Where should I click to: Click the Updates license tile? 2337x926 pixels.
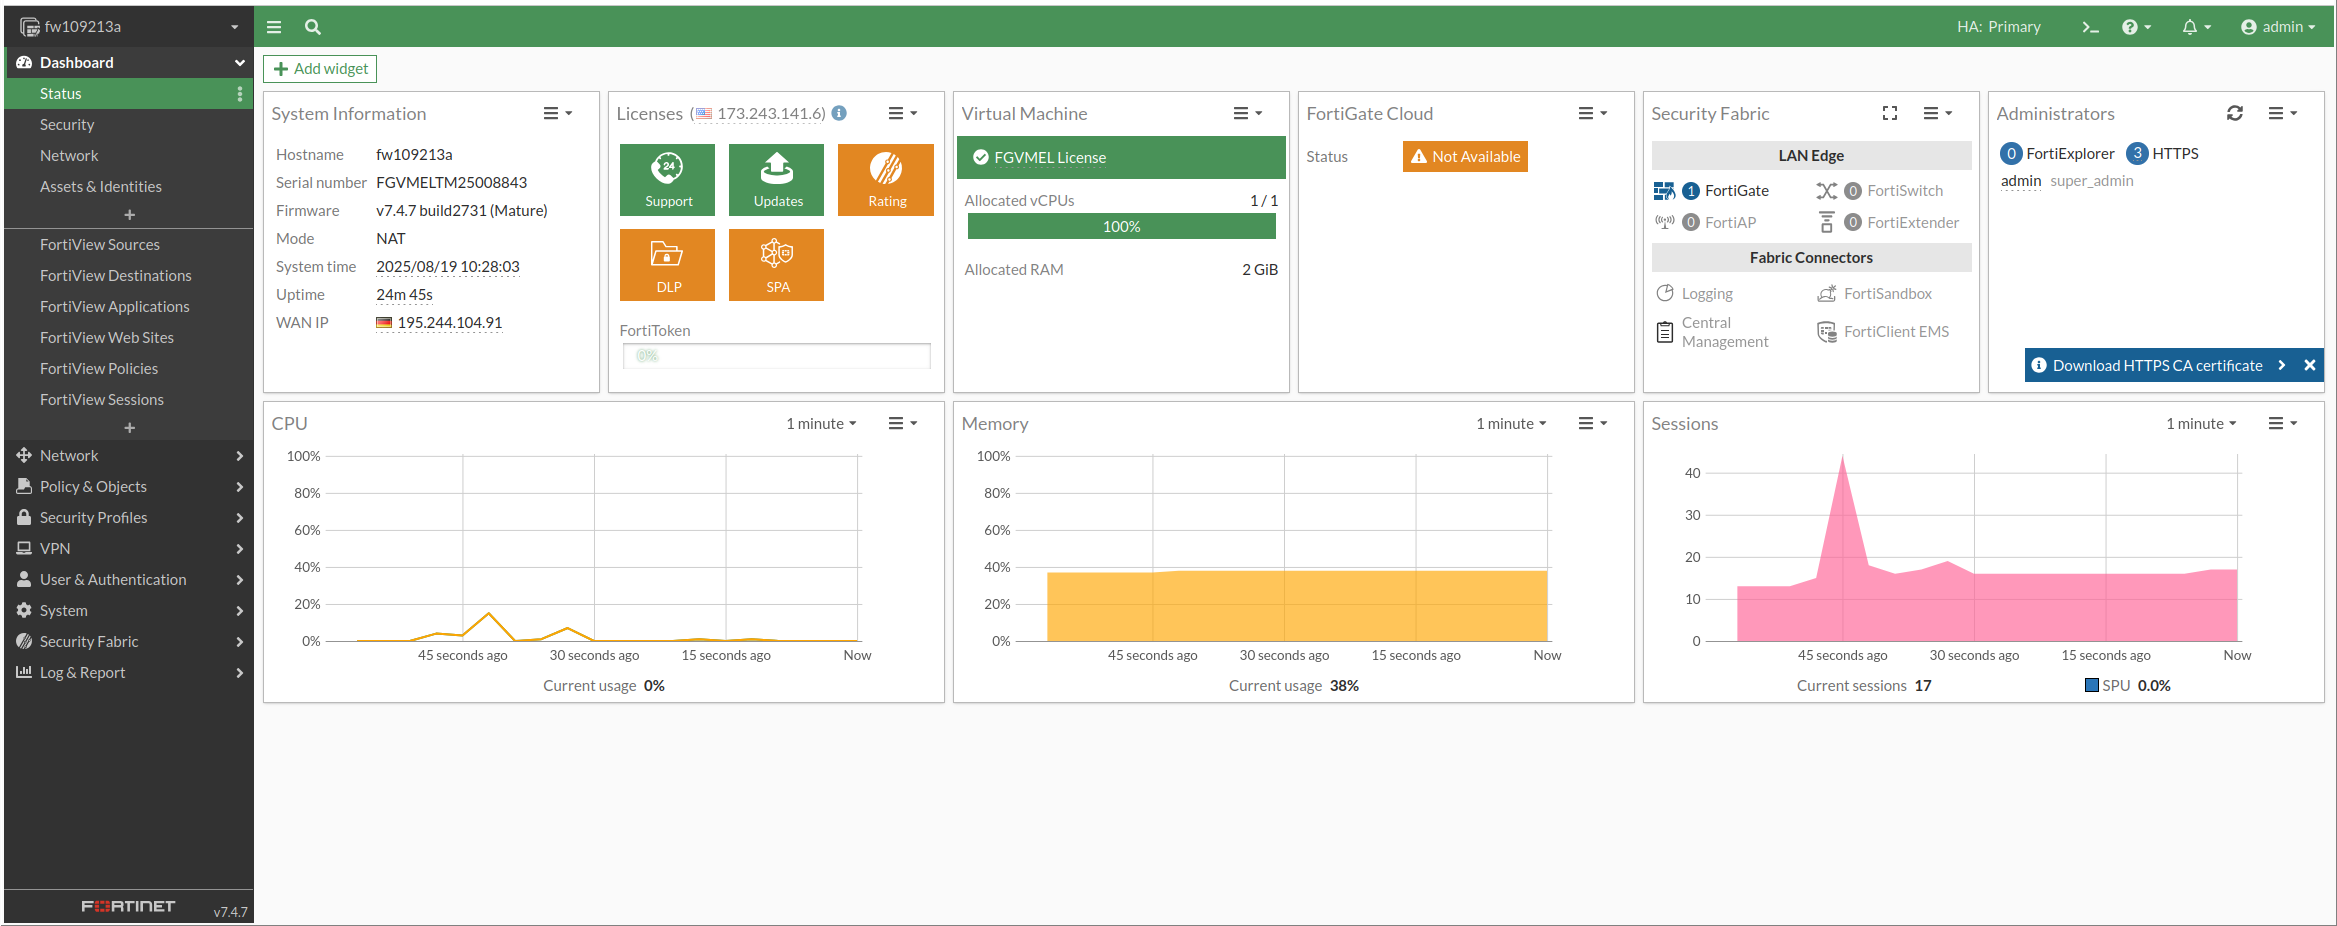coord(776,180)
